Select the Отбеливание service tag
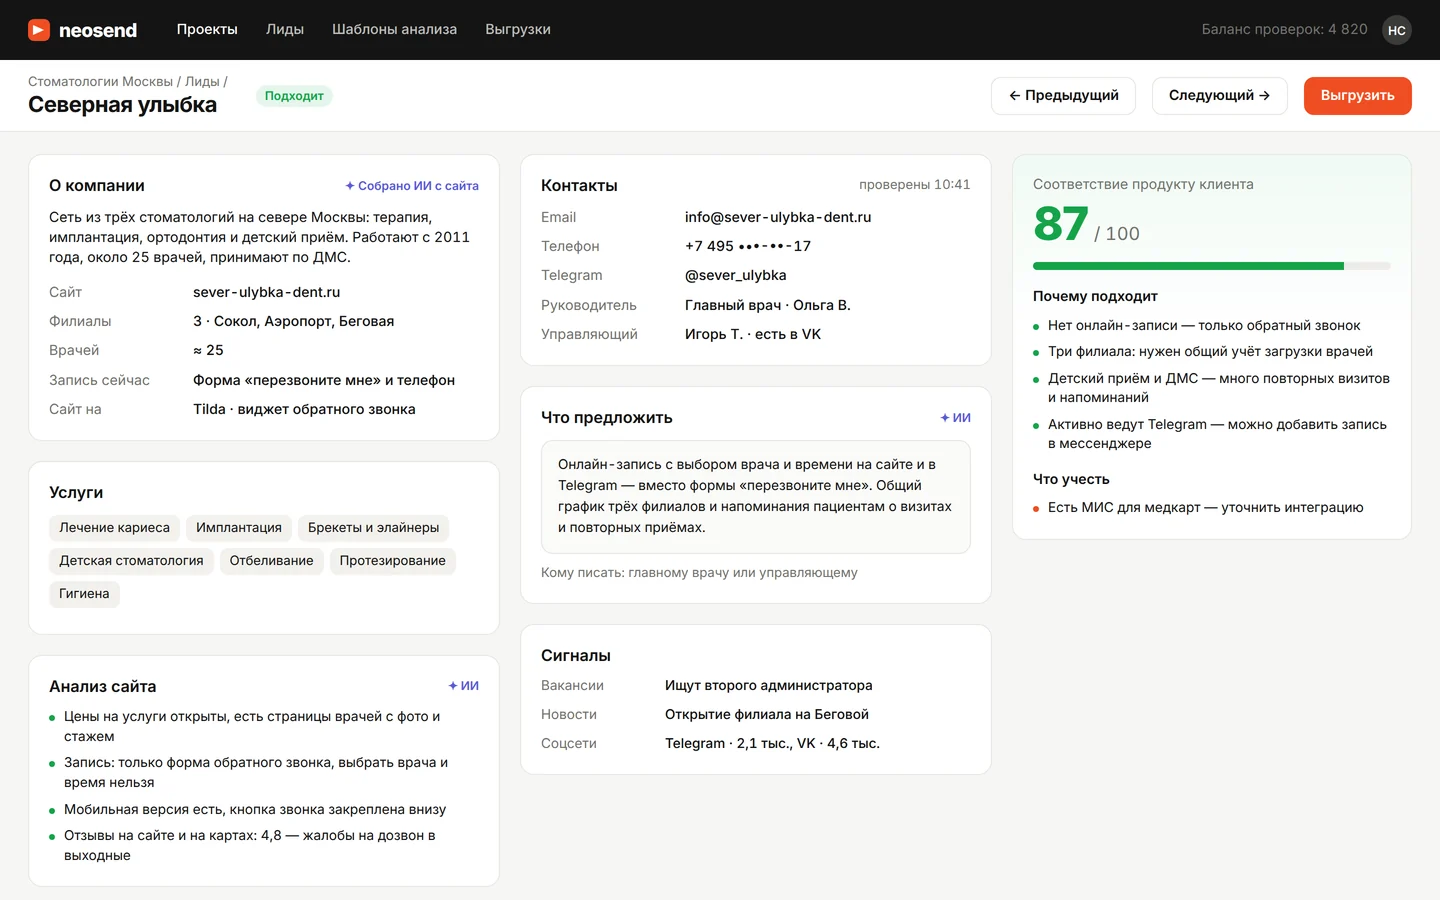 tap(272, 561)
